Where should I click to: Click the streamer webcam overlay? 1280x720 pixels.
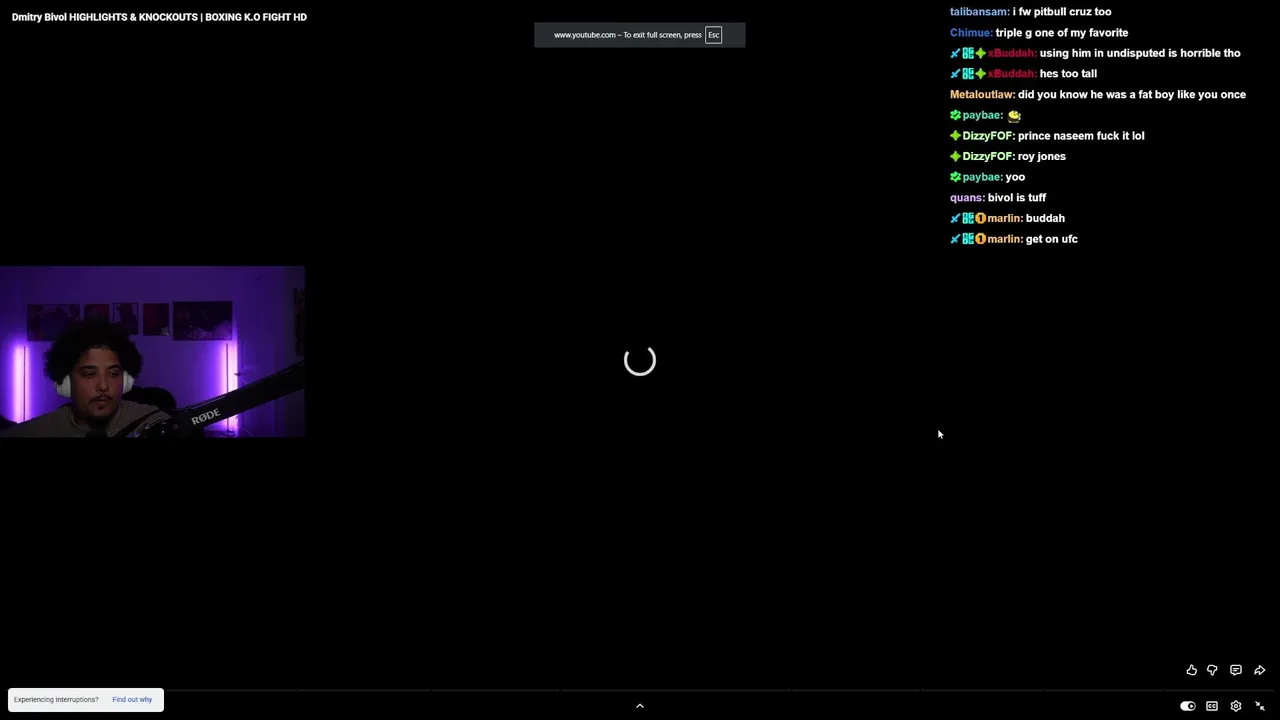(152, 352)
